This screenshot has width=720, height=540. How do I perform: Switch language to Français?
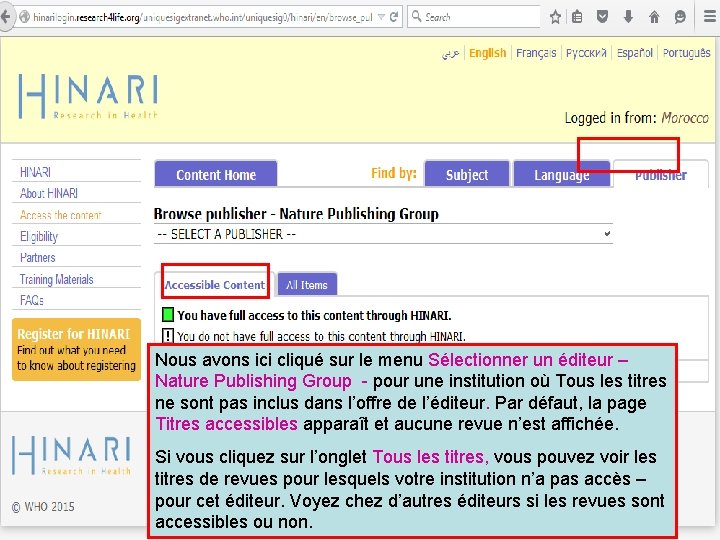pos(536,53)
